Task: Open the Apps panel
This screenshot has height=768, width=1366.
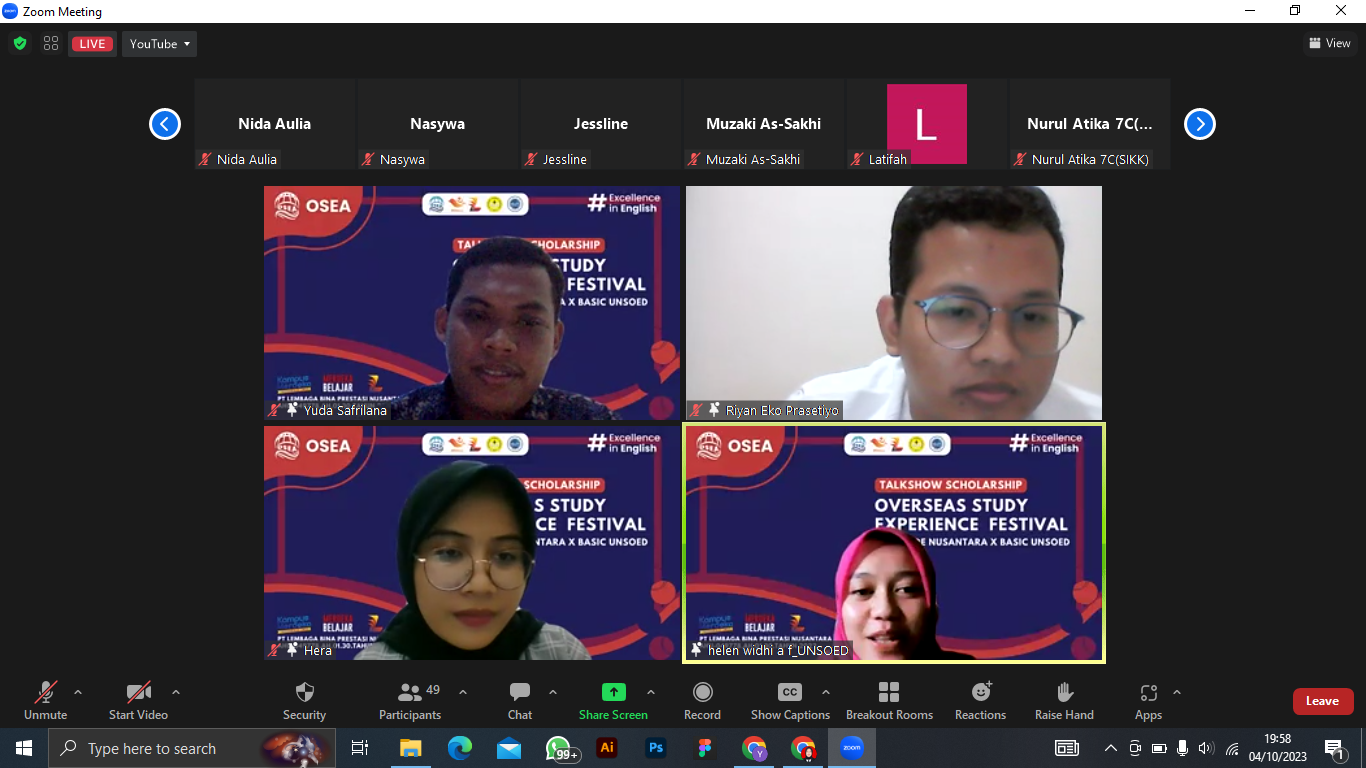Action: pyautogui.click(x=1148, y=693)
